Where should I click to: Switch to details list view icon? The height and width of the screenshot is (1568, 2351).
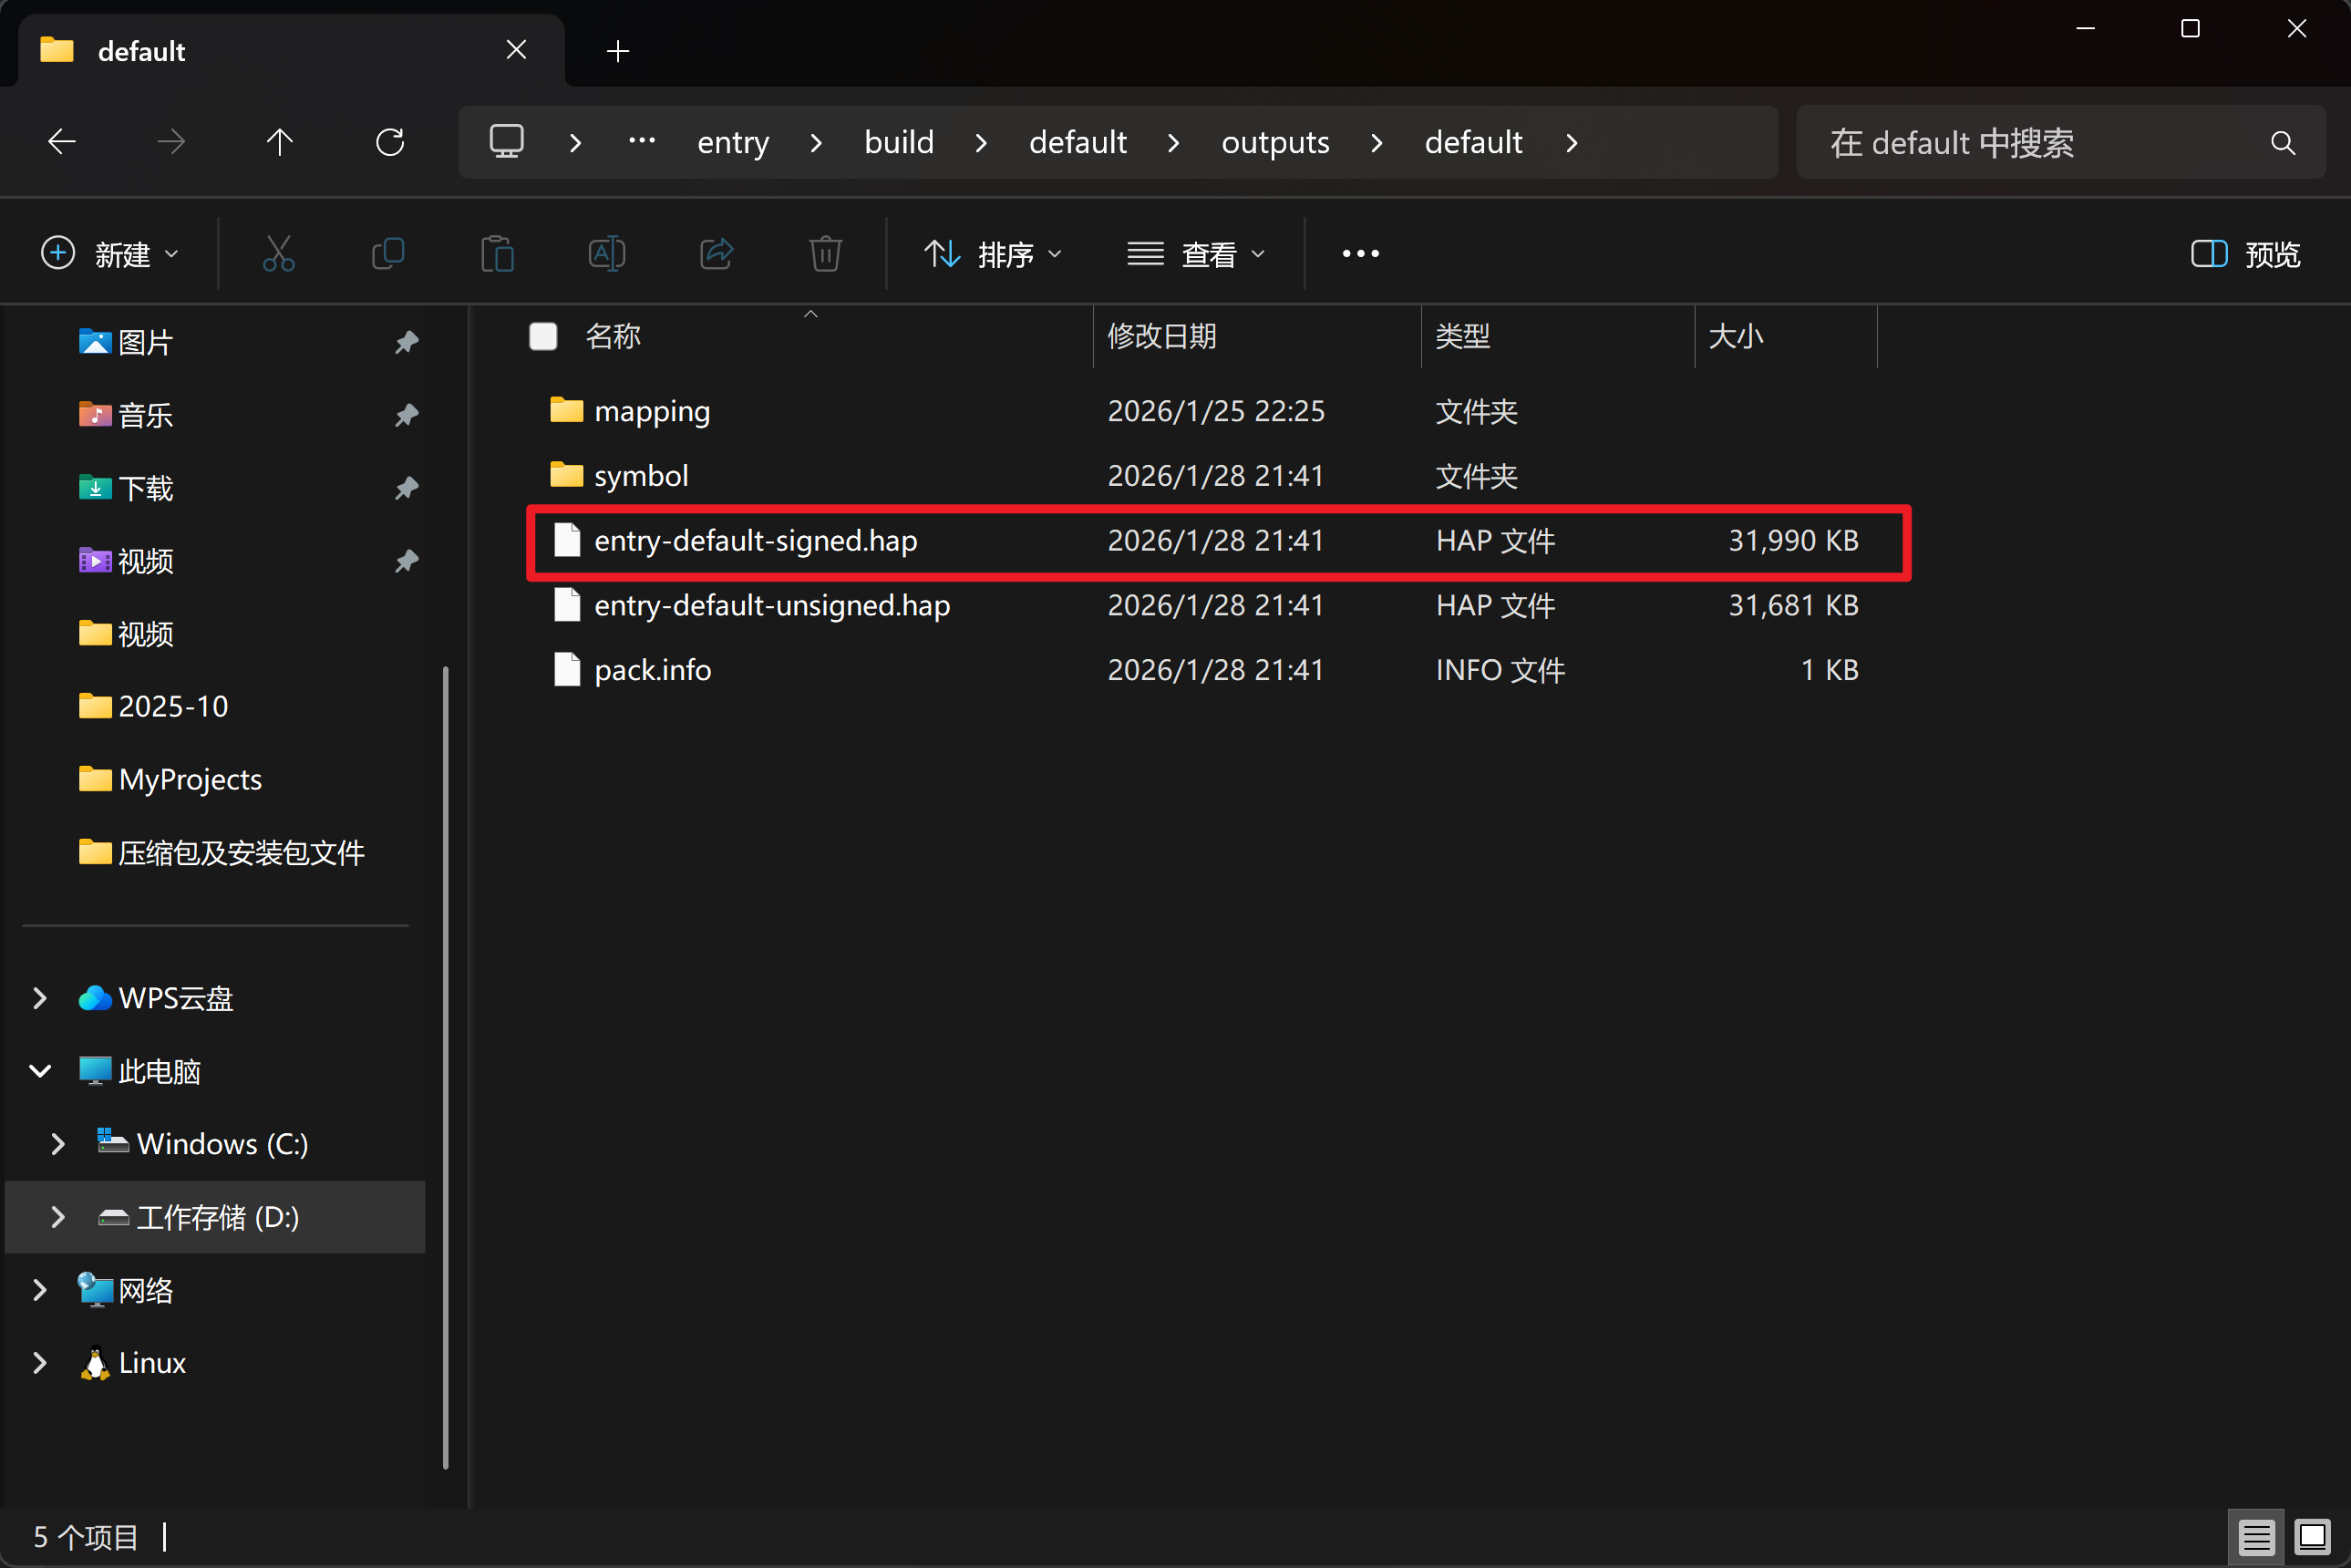tap(2256, 1536)
